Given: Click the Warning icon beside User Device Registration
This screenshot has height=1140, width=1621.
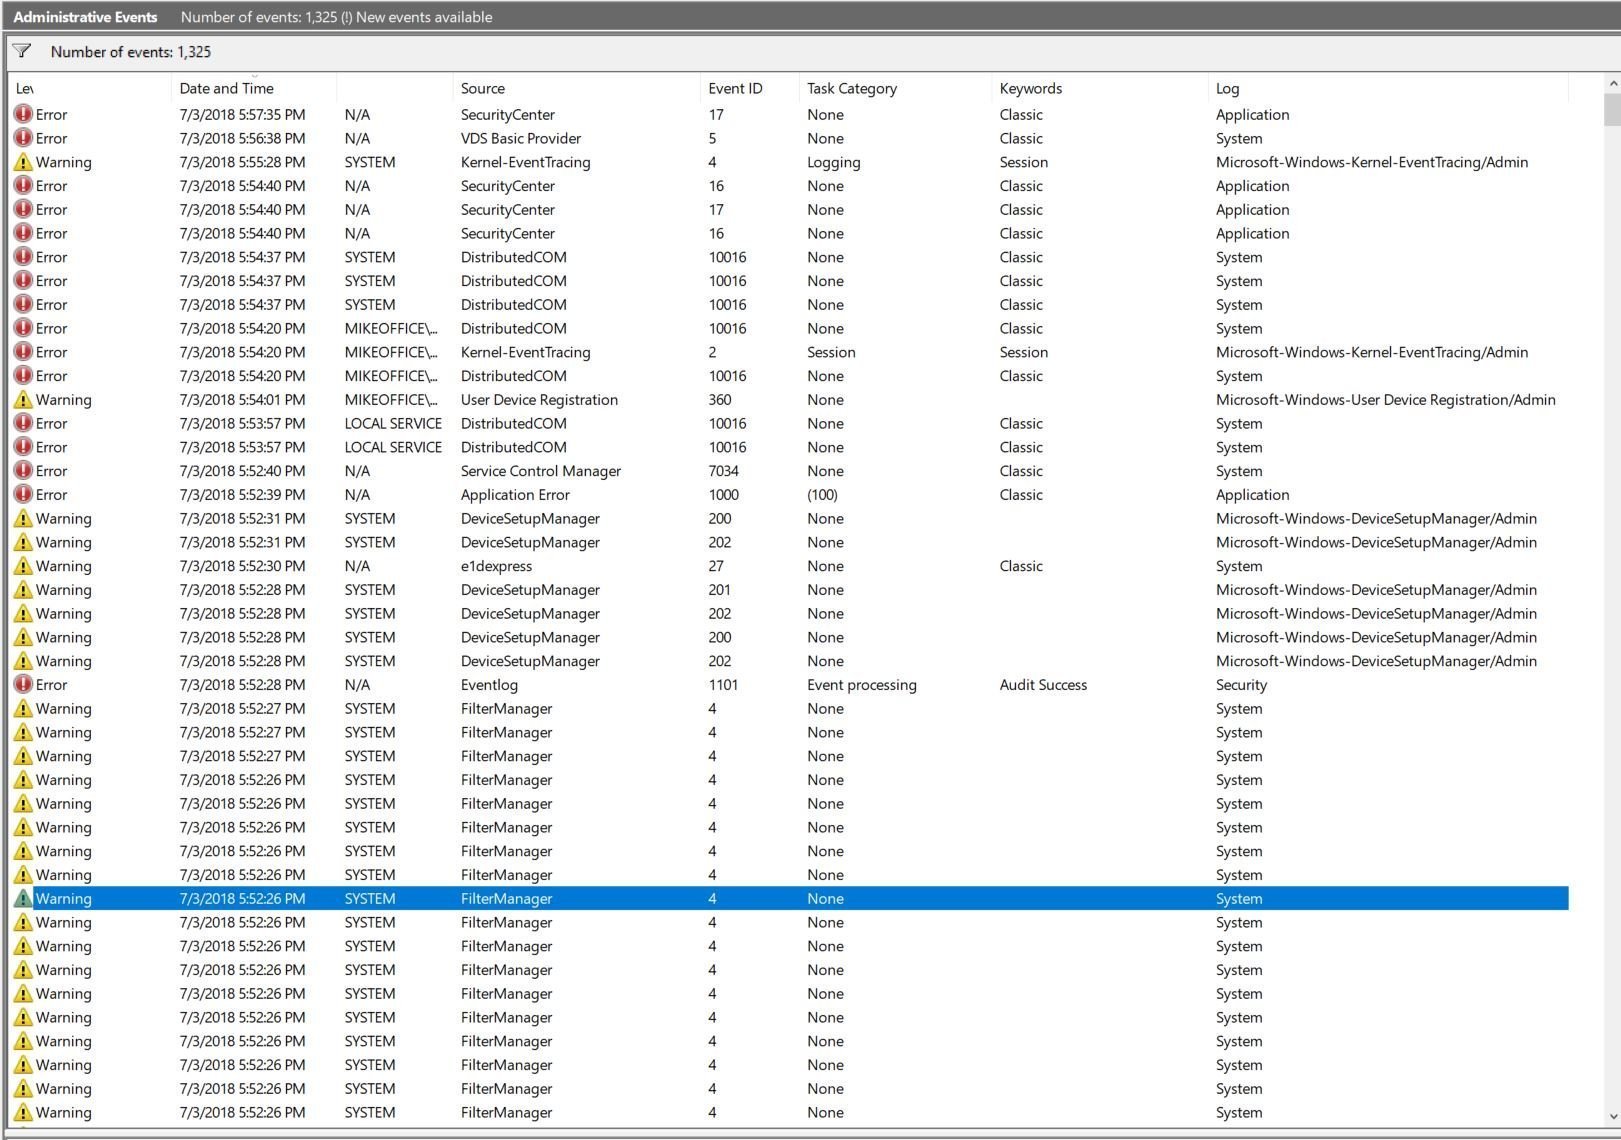Looking at the screenshot, I should coord(24,399).
